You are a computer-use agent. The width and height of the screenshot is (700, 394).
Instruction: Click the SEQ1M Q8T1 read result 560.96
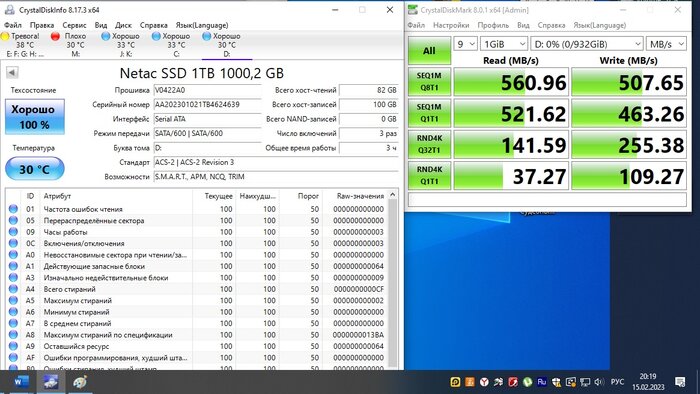[x=511, y=82]
